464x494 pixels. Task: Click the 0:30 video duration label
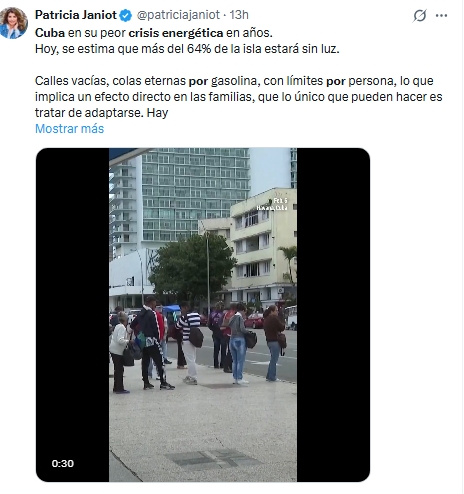point(63,463)
